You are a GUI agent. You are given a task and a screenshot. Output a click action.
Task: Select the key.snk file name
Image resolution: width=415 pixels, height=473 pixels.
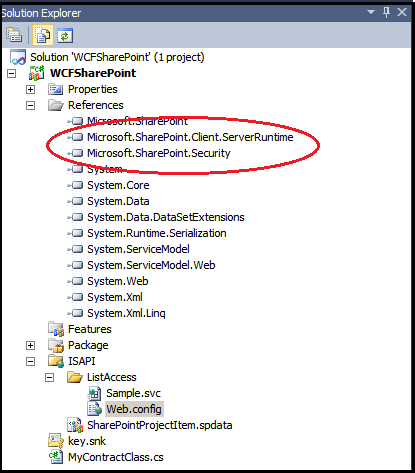click(87, 441)
